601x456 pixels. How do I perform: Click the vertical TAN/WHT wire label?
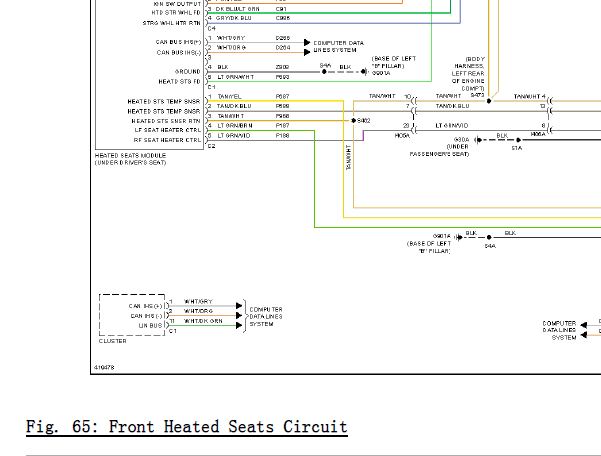(x=348, y=157)
